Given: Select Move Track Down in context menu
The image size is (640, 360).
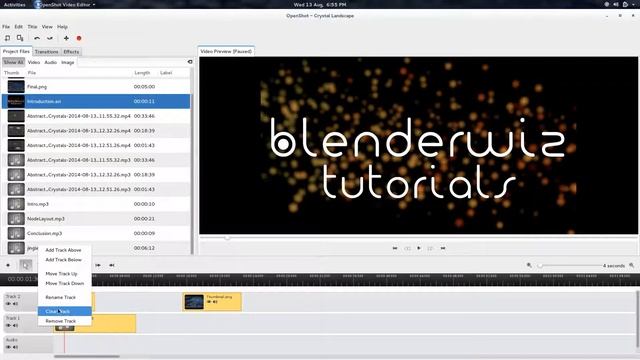Looking at the screenshot, I should 64,283.
